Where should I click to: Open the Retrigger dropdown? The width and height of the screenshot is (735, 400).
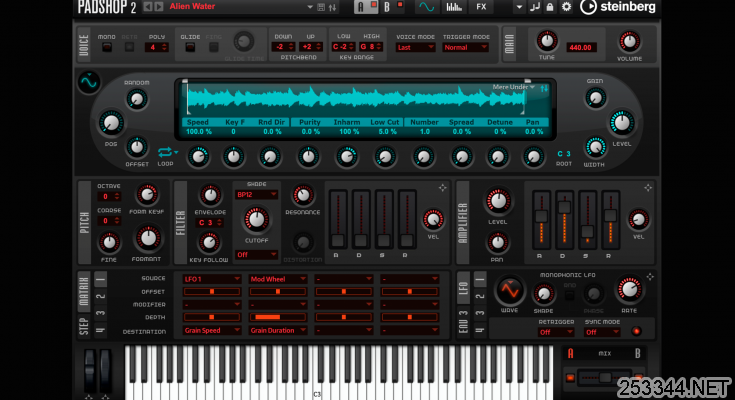tap(556, 332)
